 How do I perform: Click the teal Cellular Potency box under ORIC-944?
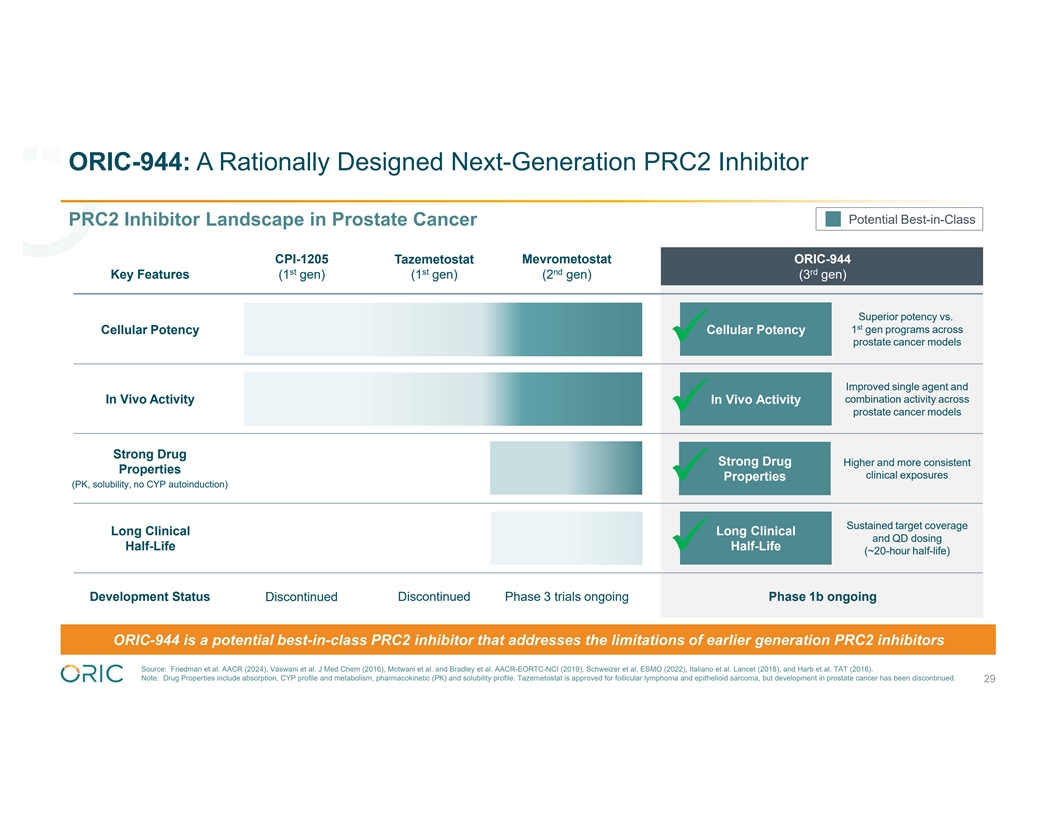756,329
